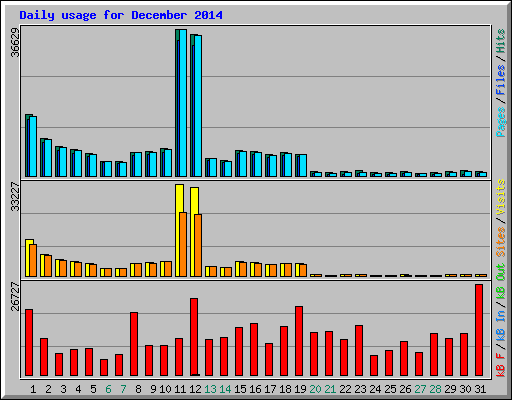
Task: Click green weekend day label 27
Action: (x=420, y=389)
